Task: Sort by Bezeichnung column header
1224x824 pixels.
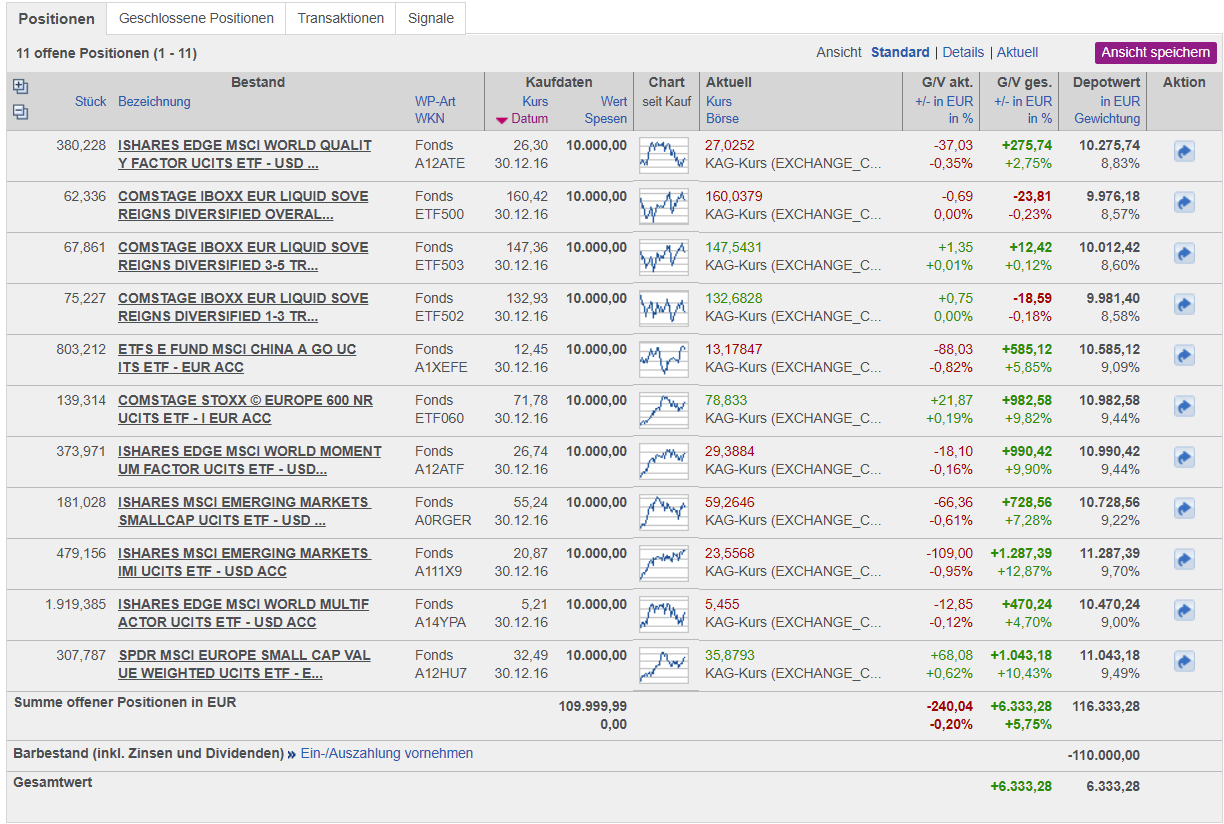Action: coord(154,101)
